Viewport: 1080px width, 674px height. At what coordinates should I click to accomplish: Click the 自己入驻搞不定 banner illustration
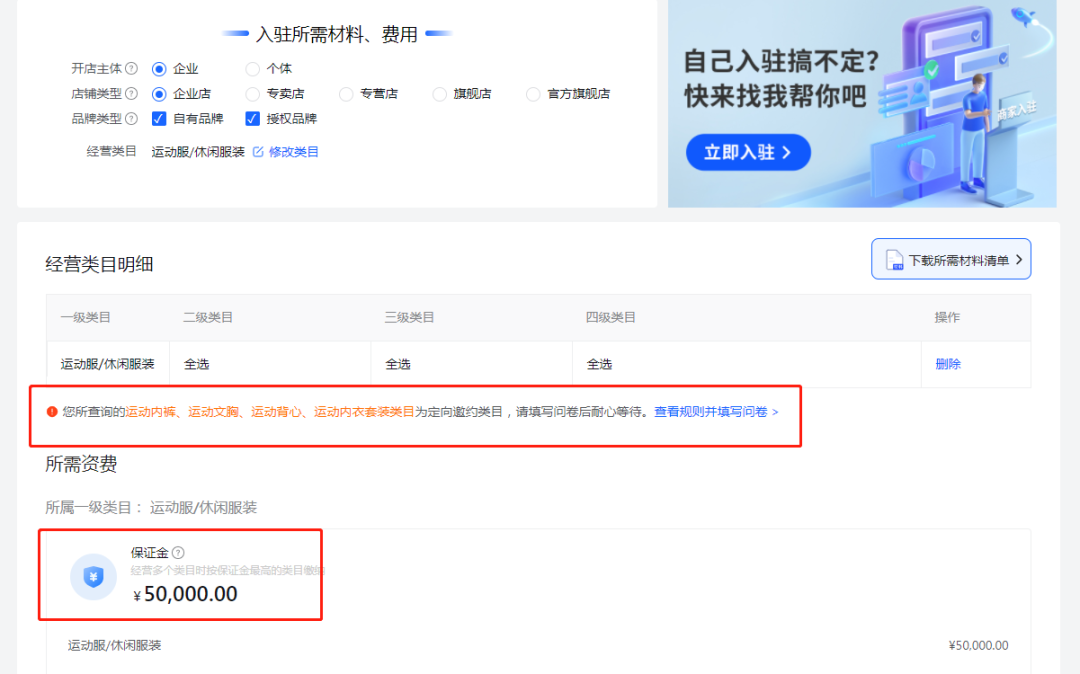click(862, 103)
